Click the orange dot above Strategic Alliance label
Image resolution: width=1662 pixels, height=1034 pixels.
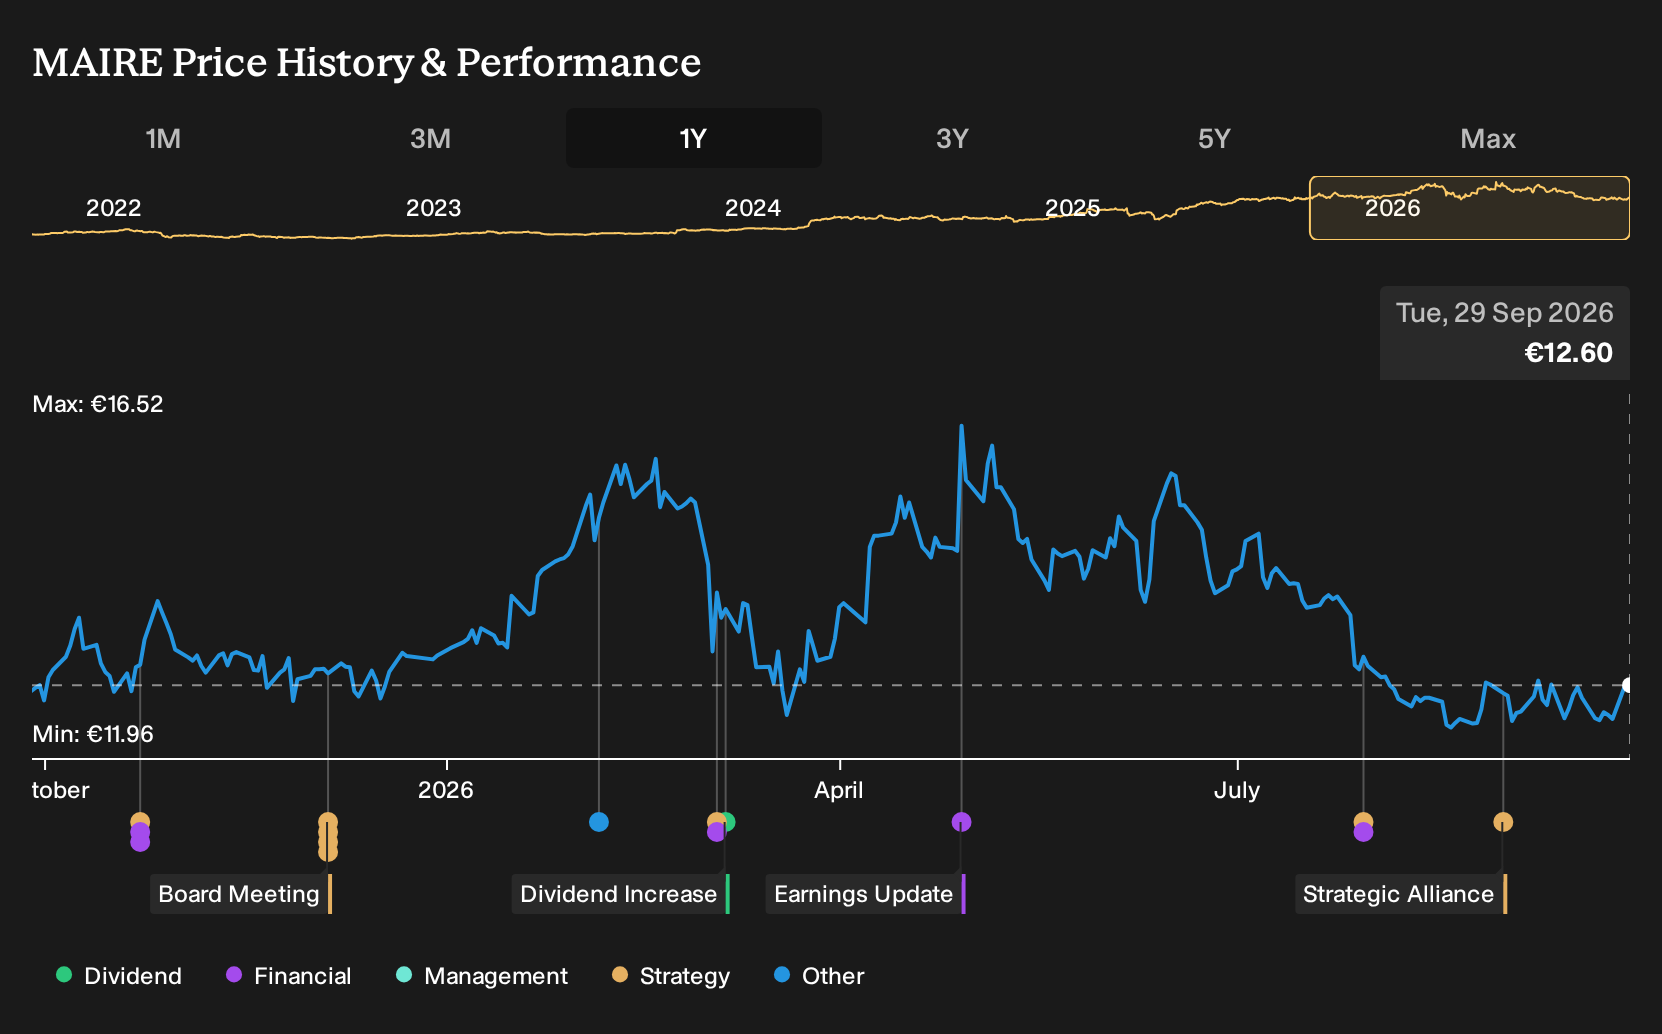pos(1503,822)
